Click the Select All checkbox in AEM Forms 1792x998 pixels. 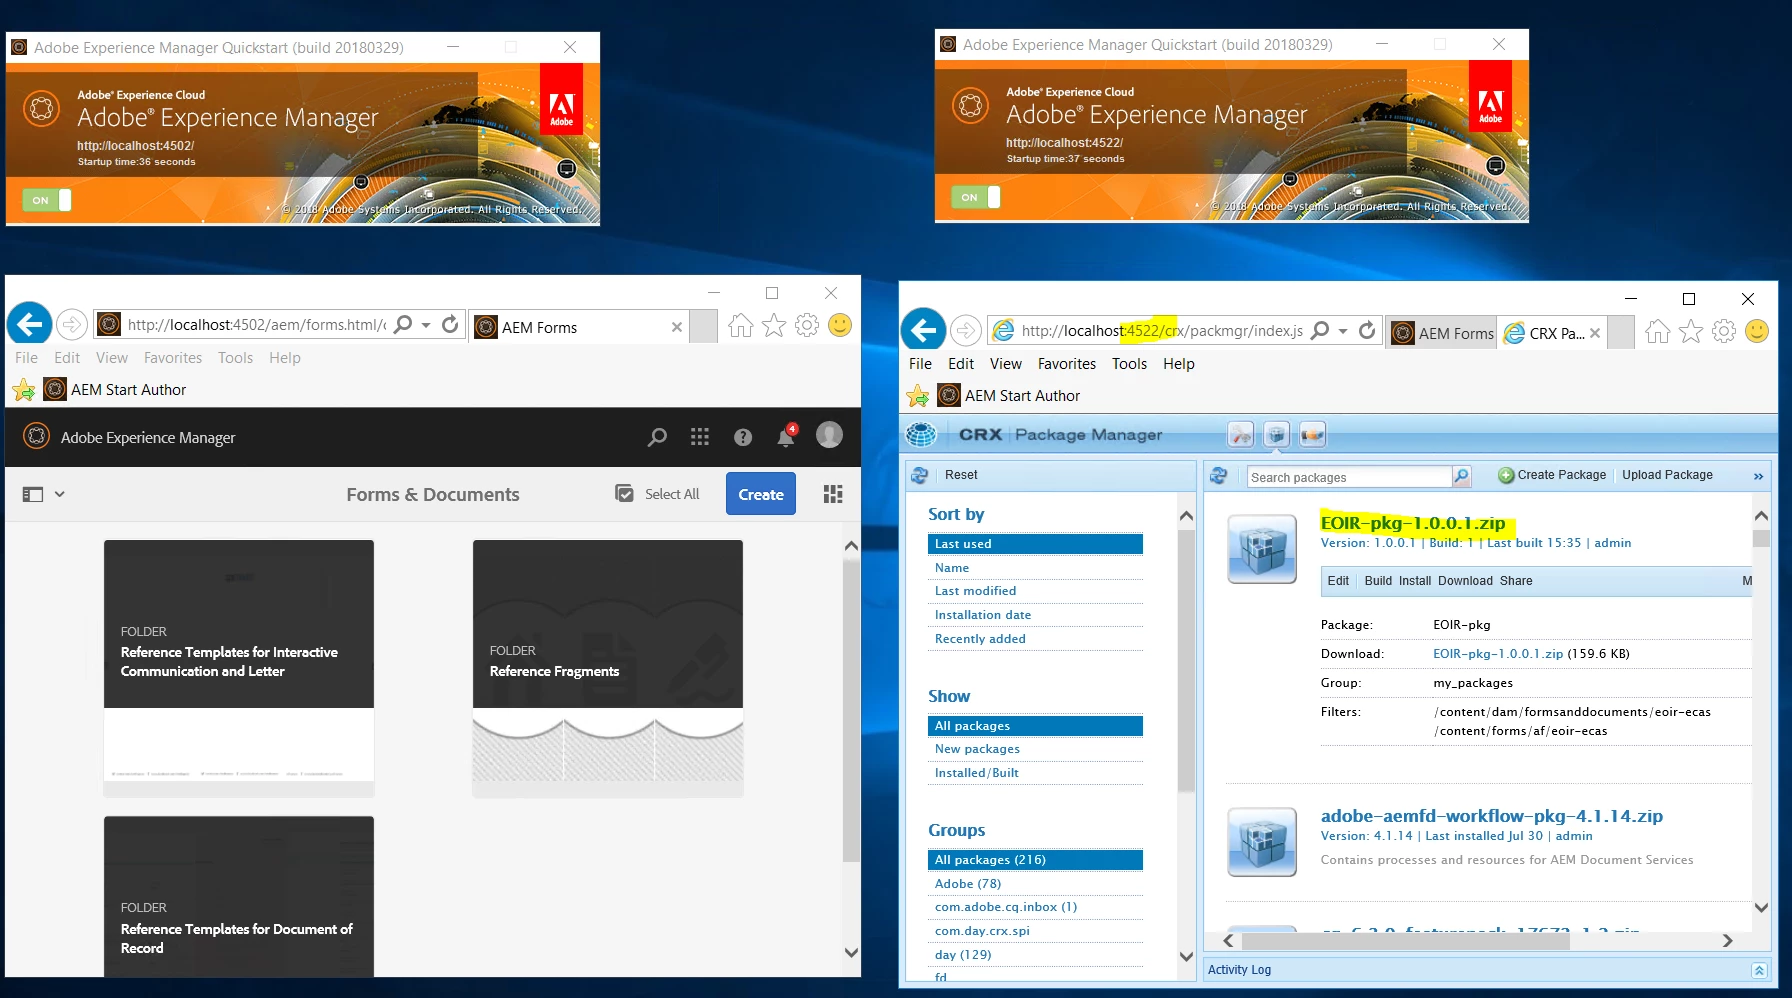624,493
